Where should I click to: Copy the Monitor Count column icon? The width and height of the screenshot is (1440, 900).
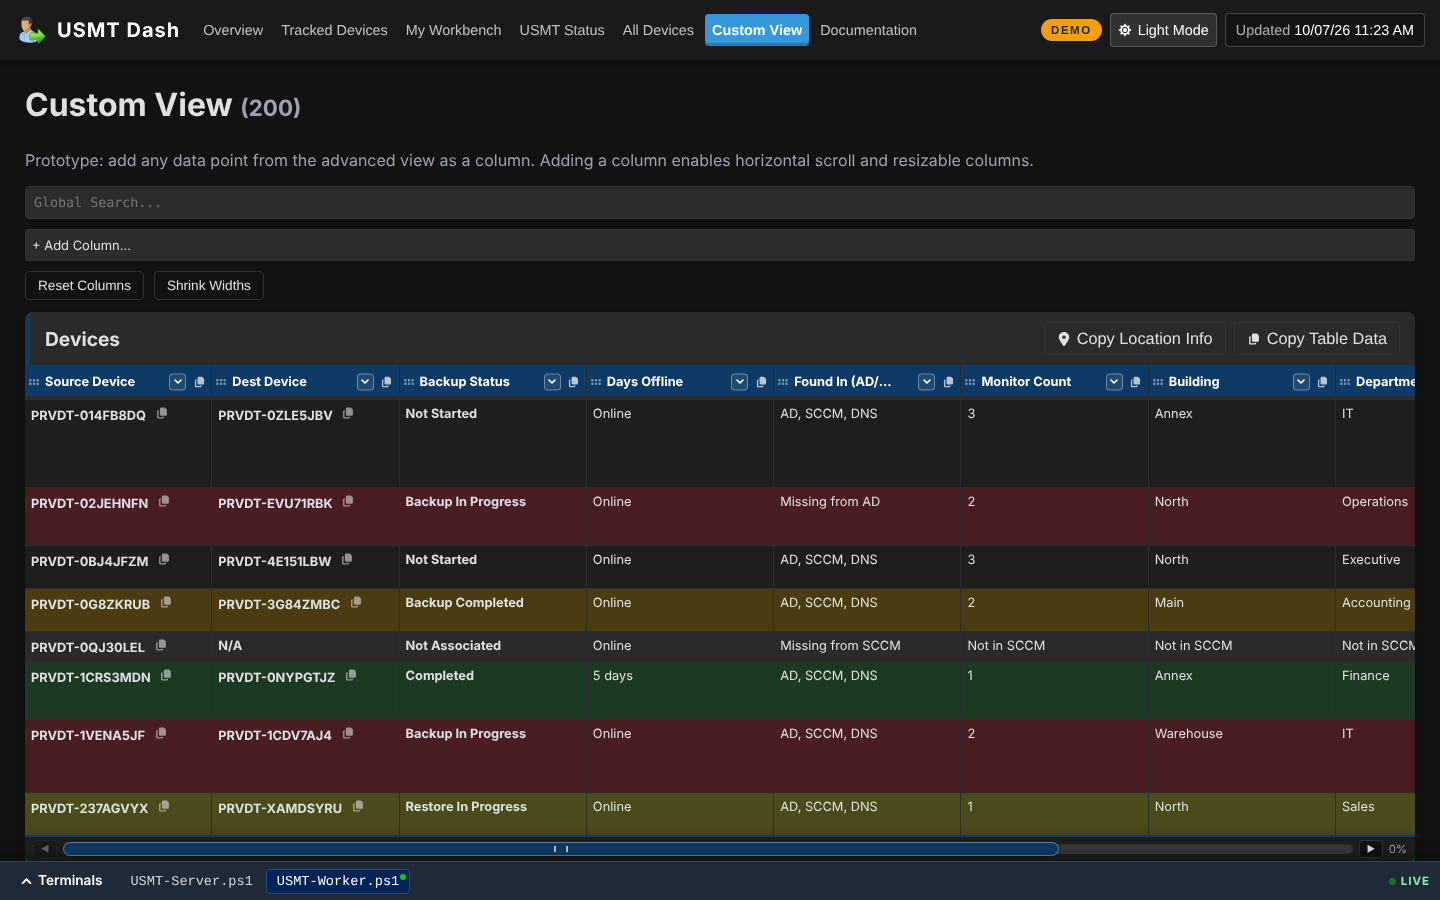tap(1136, 382)
